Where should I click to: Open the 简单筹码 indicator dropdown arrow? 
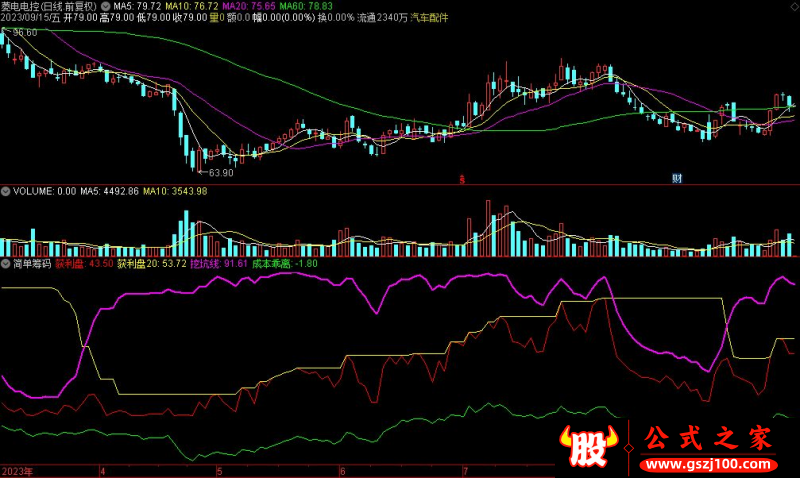[x=5, y=264]
